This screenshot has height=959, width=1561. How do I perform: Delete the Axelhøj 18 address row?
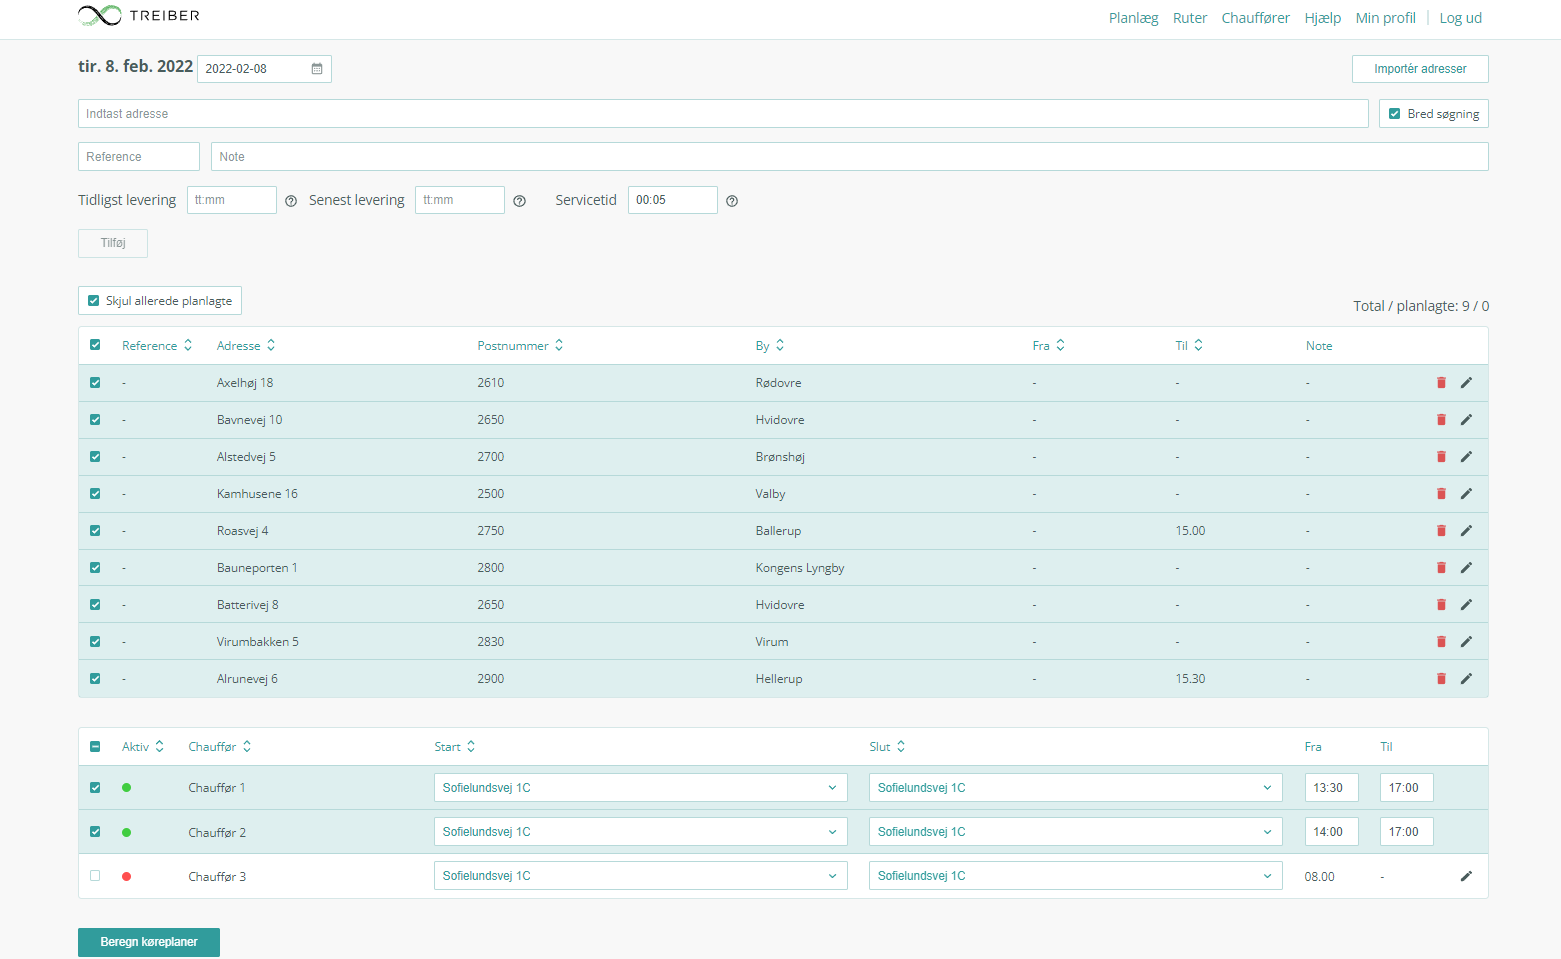click(1441, 383)
